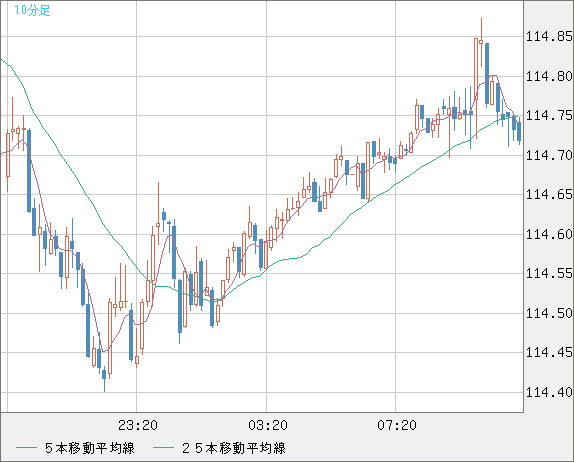
Task: Click the 114.65 price axis label
Action: 549,194
